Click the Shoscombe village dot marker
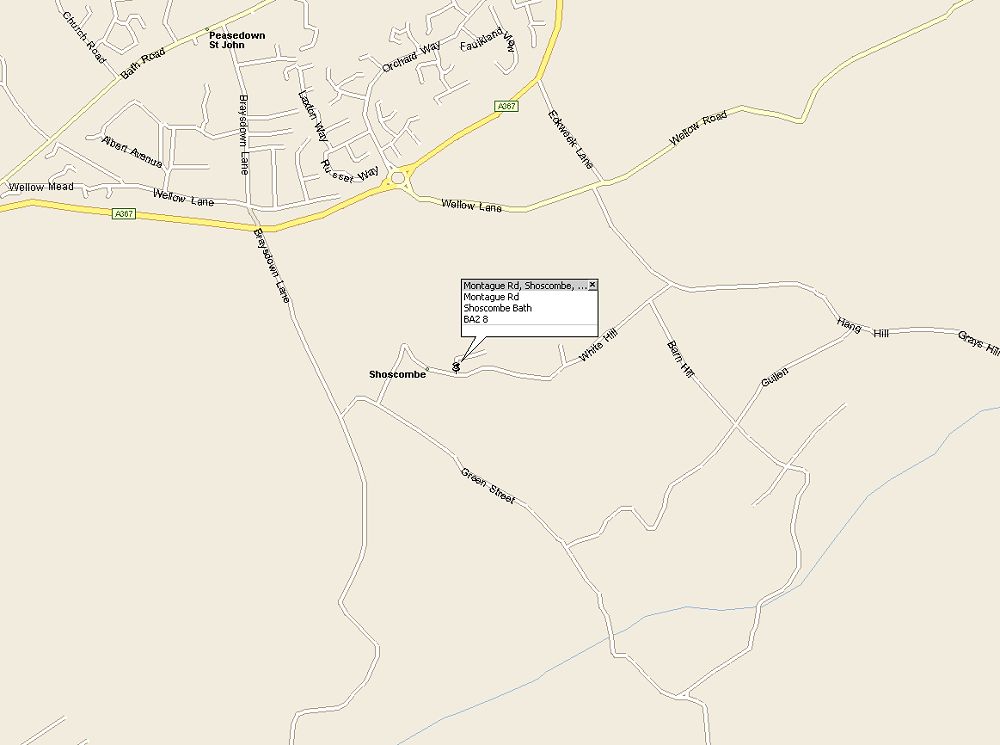The height and width of the screenshot is (745, 1000). pyautogui.click(x=427, y=369)
